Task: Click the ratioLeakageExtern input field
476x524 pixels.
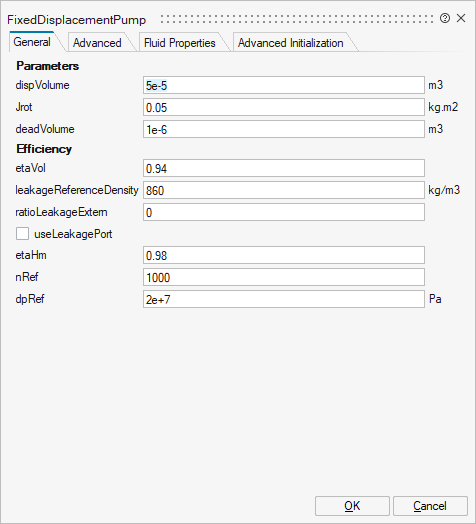Action: pyautogui.click(x=284, y=212)
